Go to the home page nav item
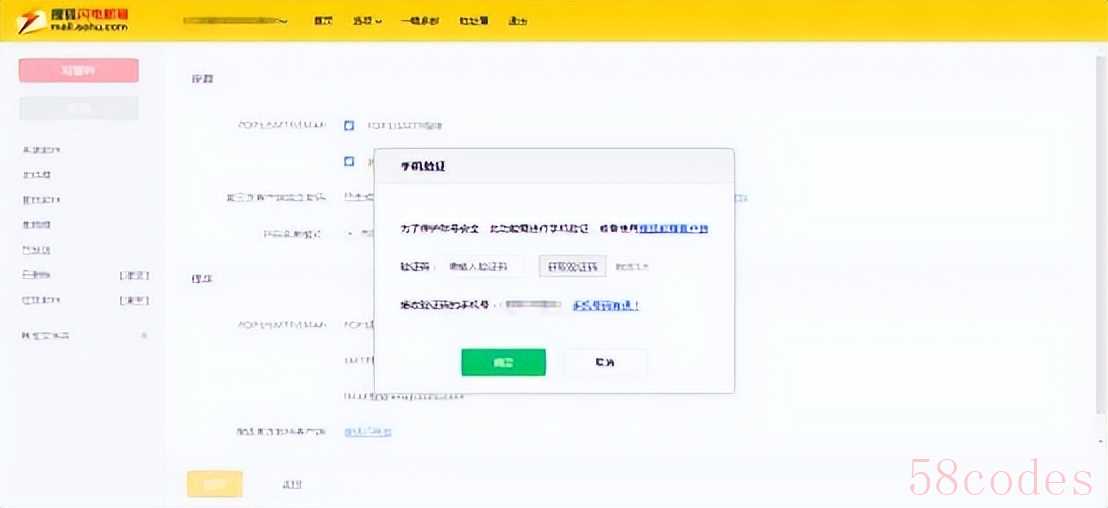 (x=322, y=21)
